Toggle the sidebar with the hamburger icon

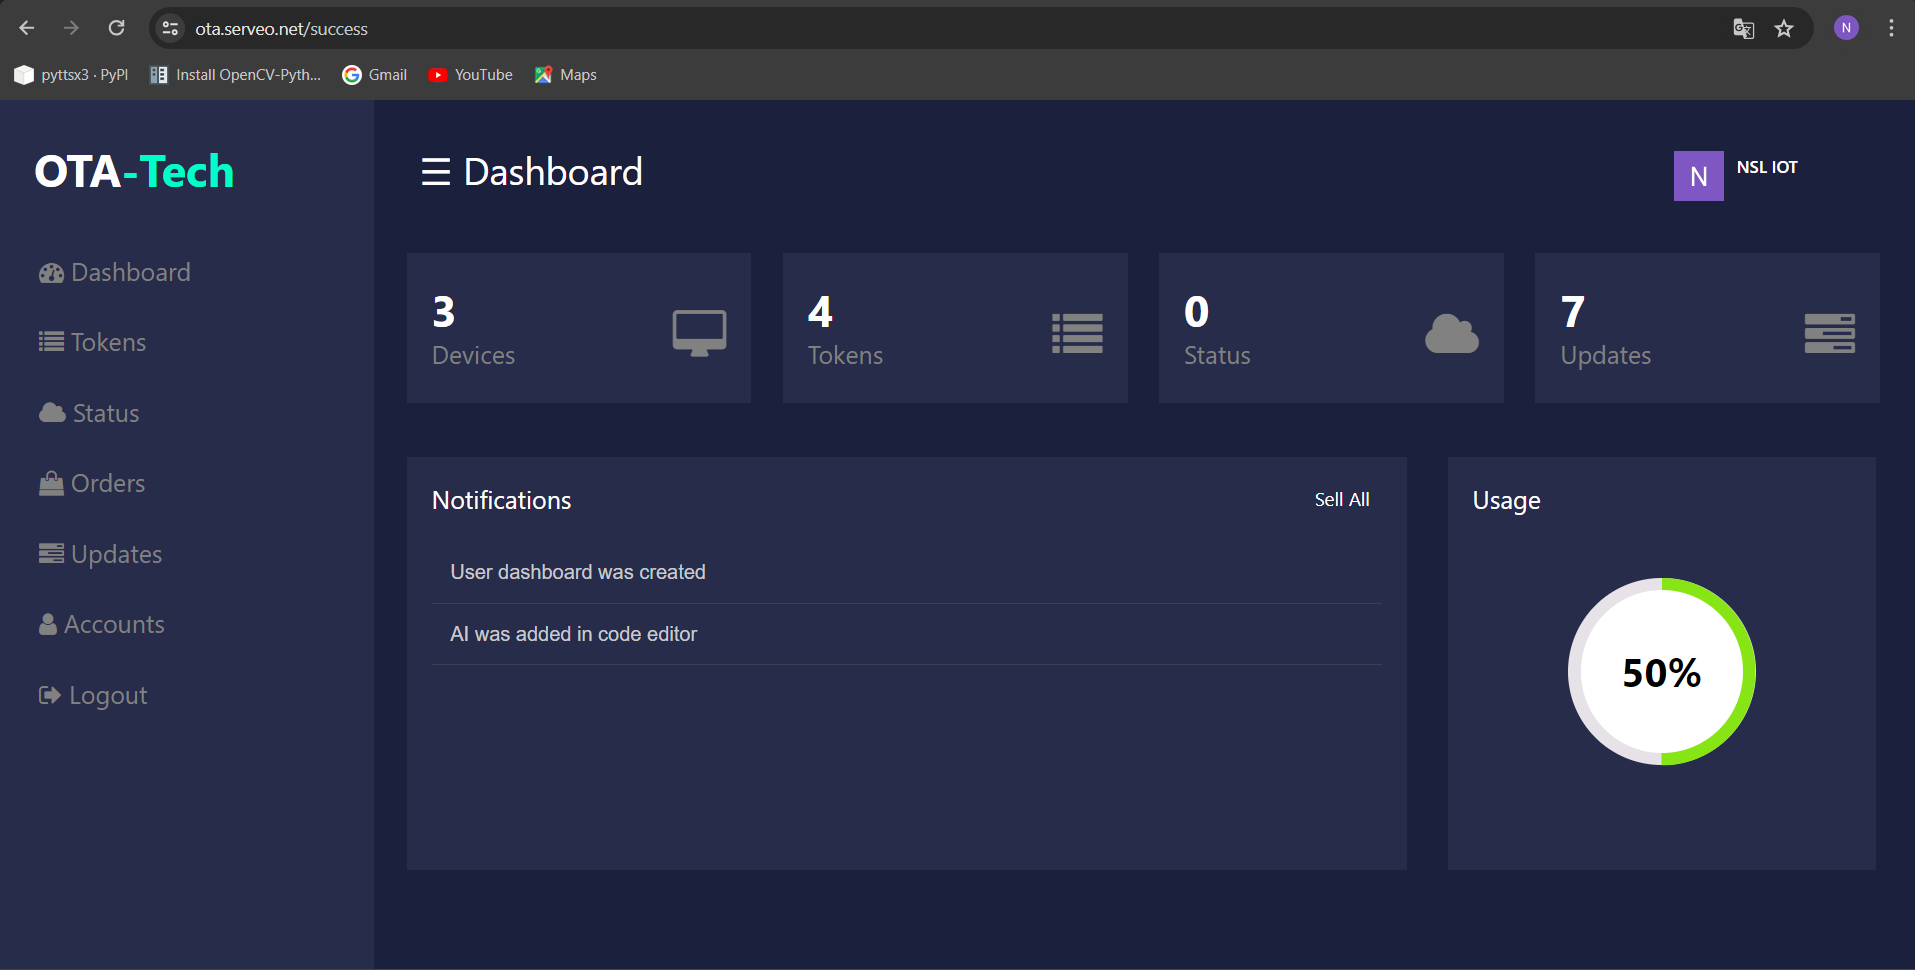click(434, 172)
